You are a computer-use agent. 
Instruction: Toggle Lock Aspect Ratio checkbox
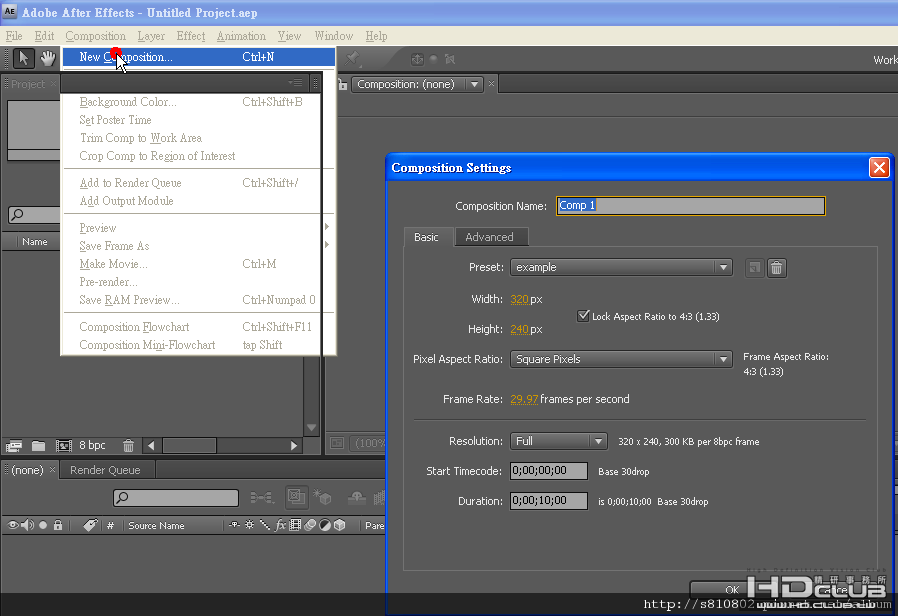(x=583, y=316)
